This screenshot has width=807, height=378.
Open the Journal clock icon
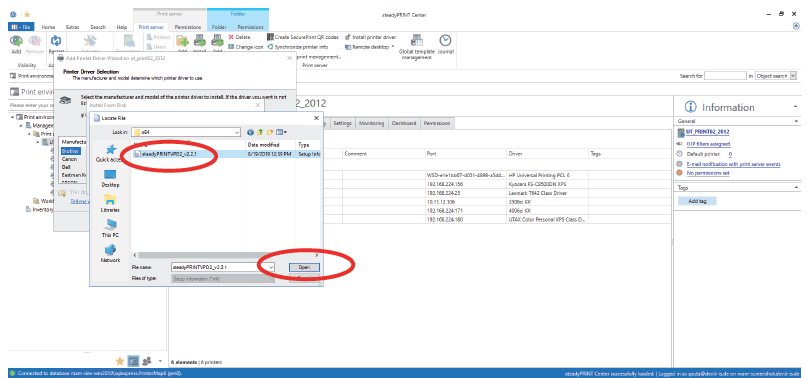click(445, 40)
